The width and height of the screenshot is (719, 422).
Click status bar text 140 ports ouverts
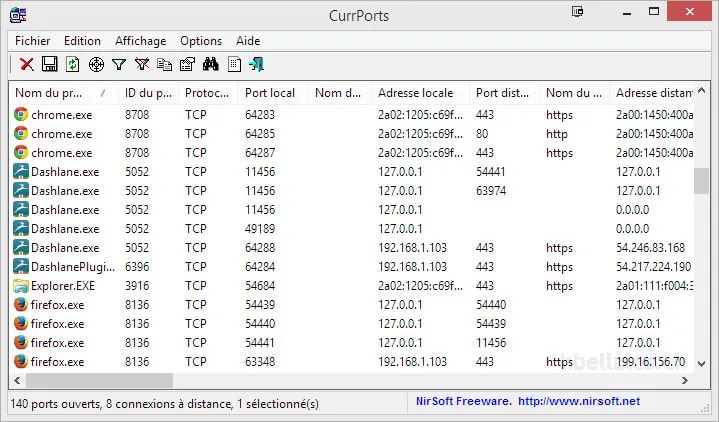coord(55,404)
